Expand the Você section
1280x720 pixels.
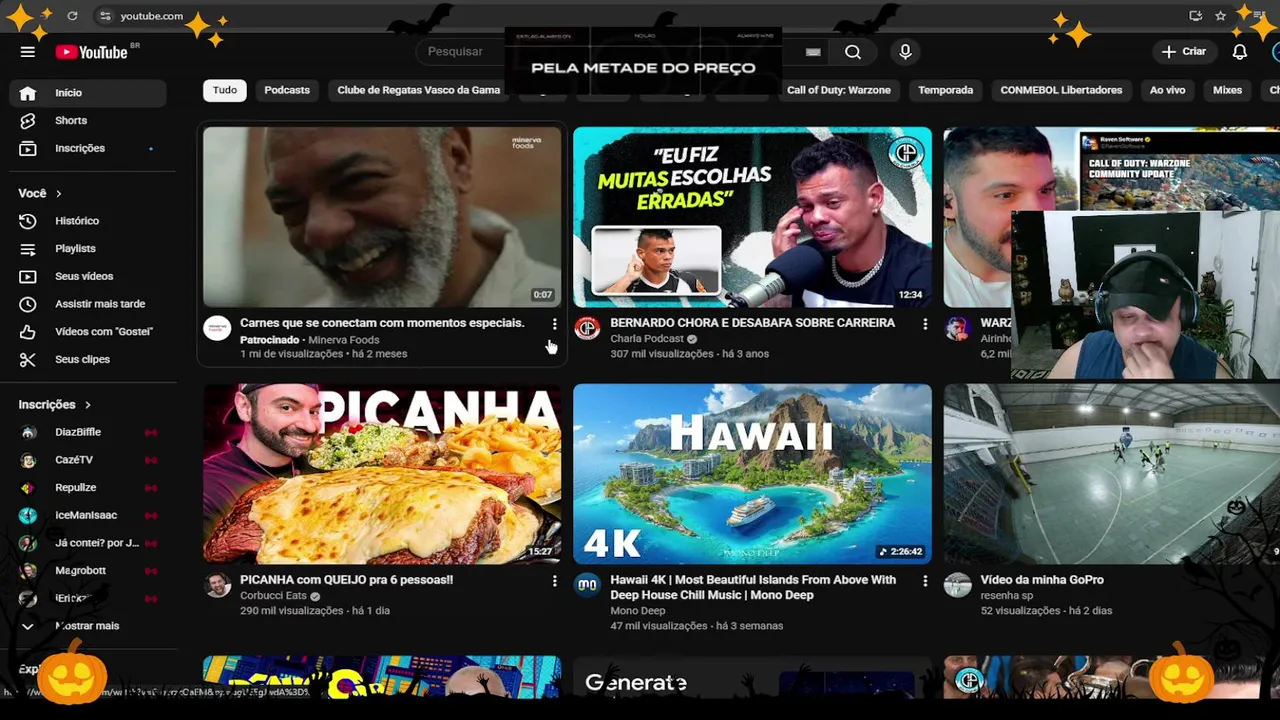coord(40,193)
